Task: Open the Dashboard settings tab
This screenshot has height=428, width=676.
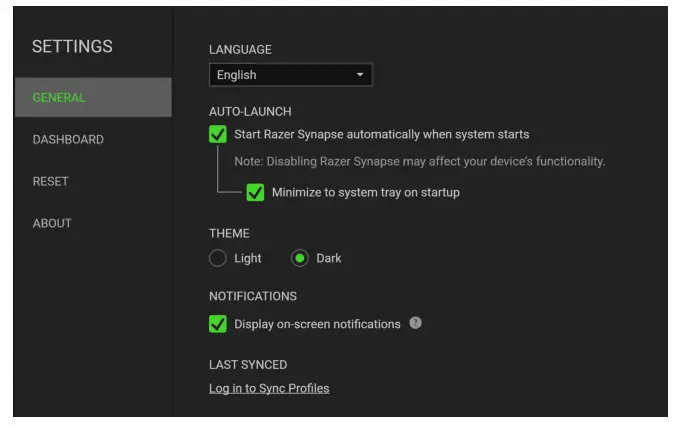Action: point(68,140)
